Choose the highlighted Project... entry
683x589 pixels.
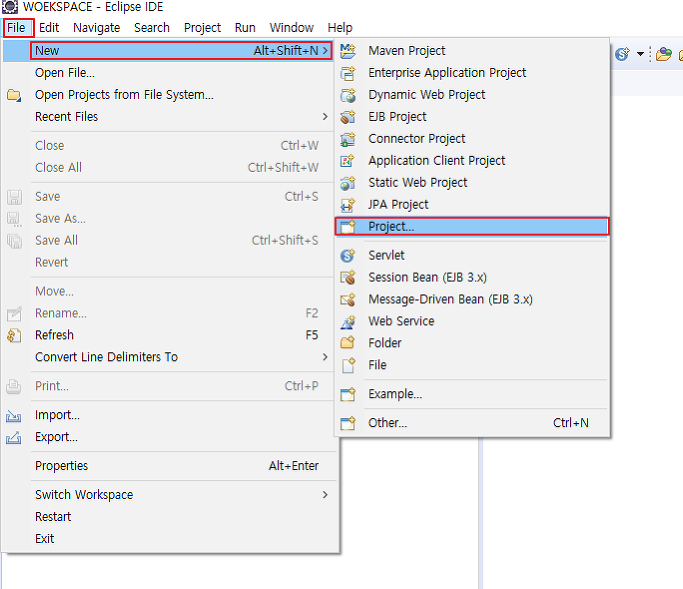click(x=472, y=227)
